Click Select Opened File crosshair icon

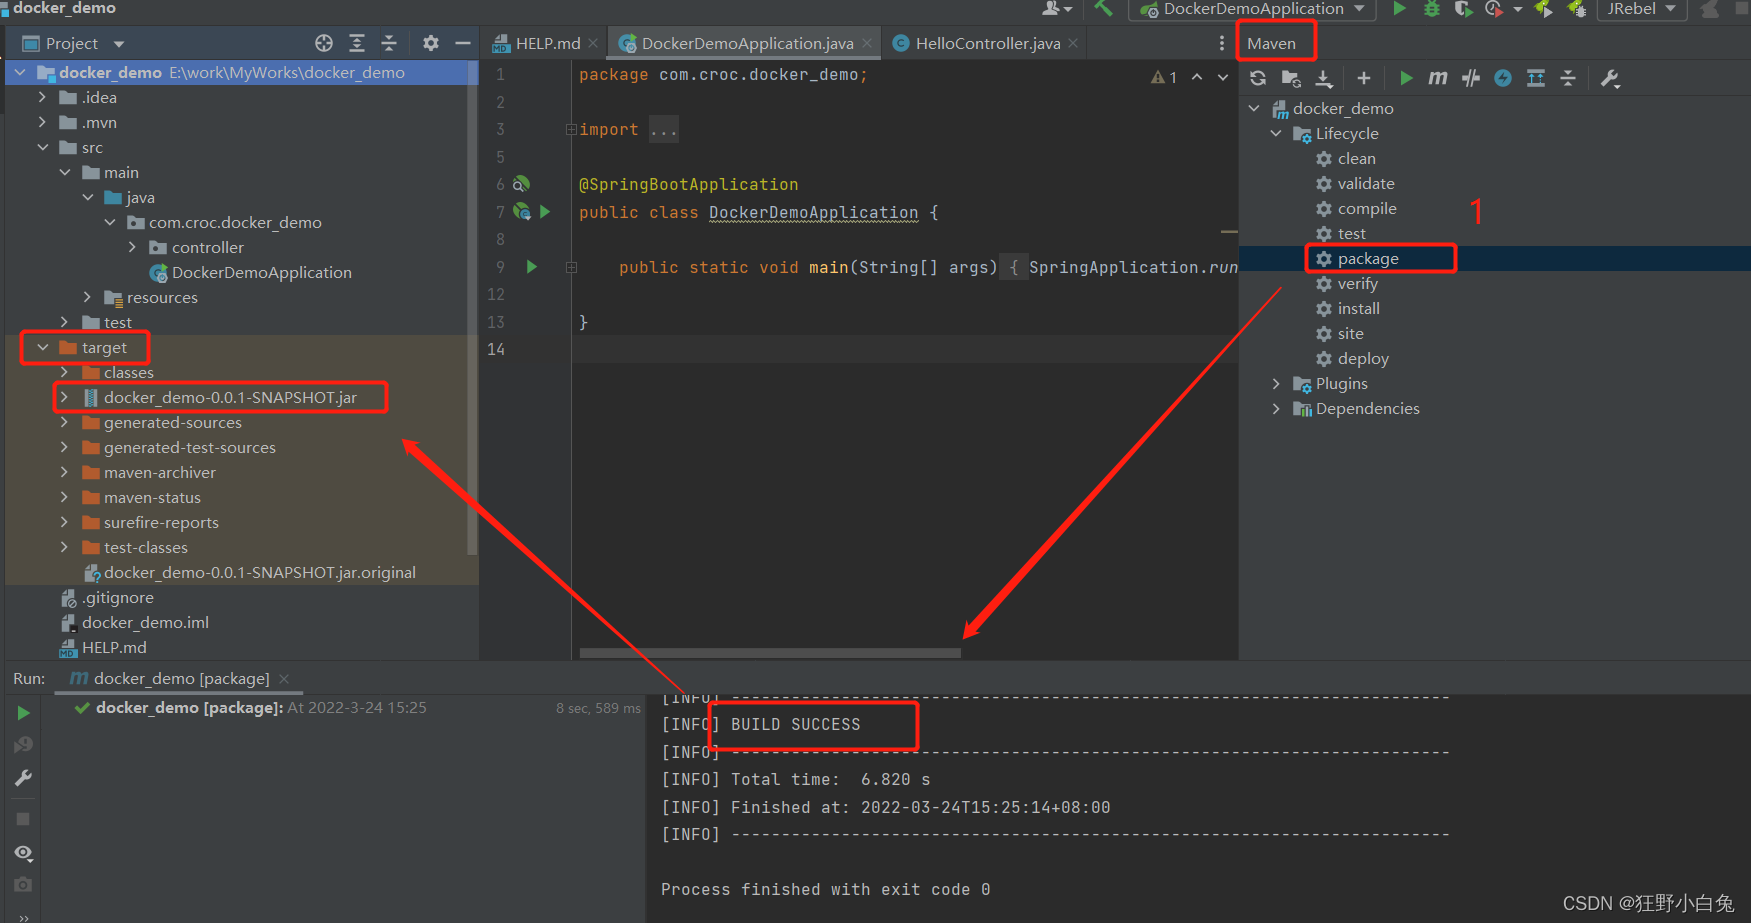point(324,43)
